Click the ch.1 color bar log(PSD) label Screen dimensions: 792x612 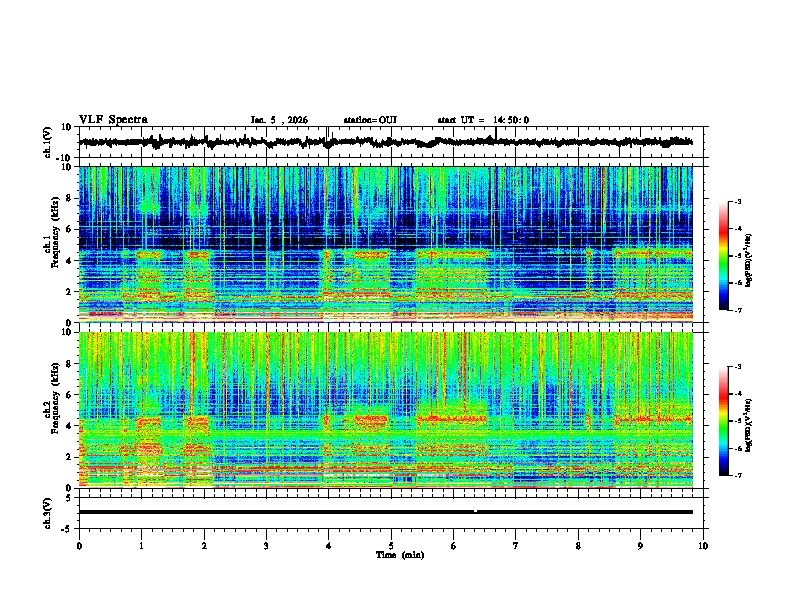coord(749,260)
